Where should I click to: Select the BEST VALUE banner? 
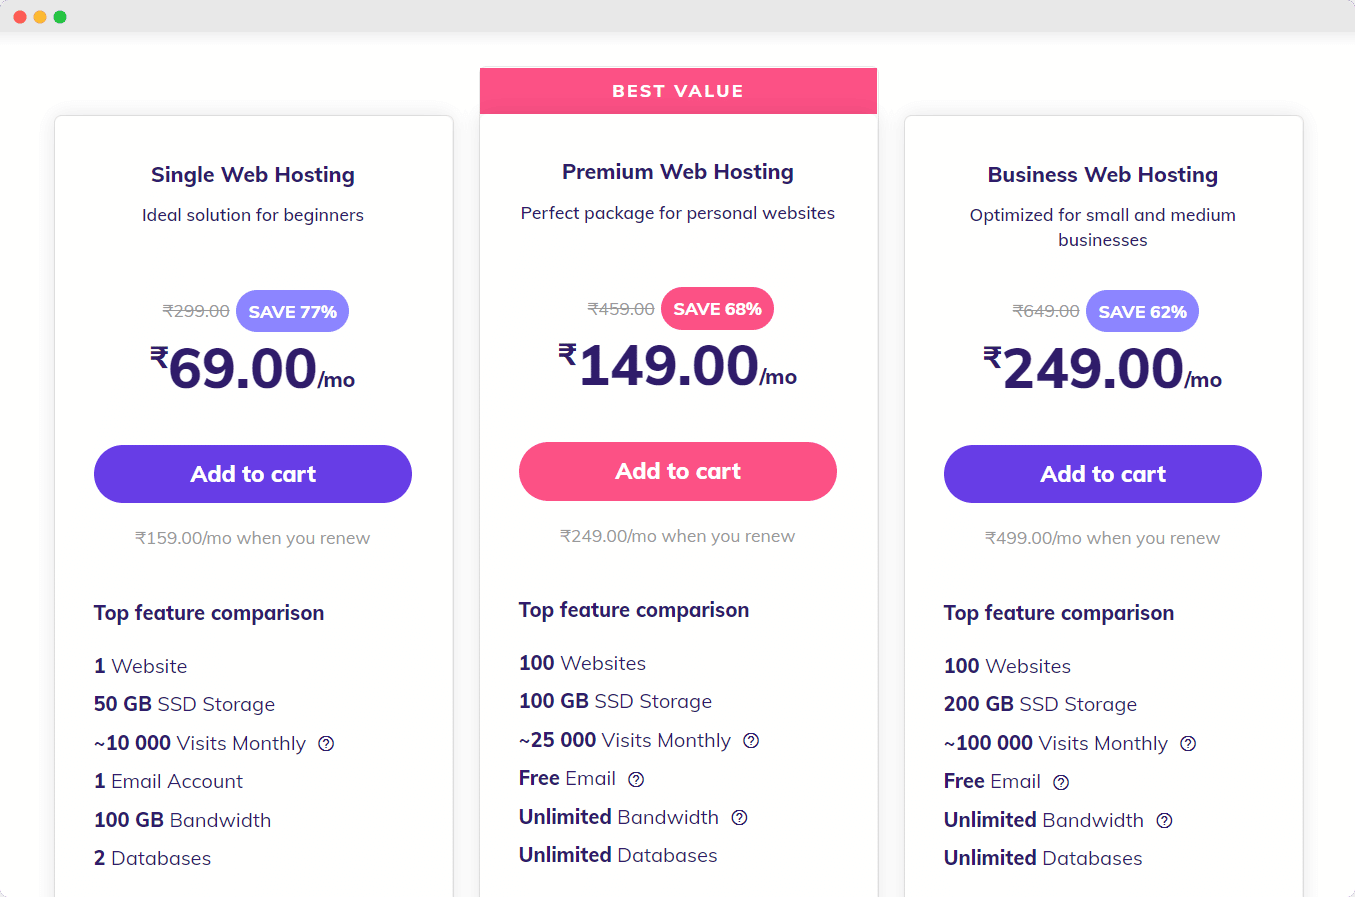[x=678, y=91]
